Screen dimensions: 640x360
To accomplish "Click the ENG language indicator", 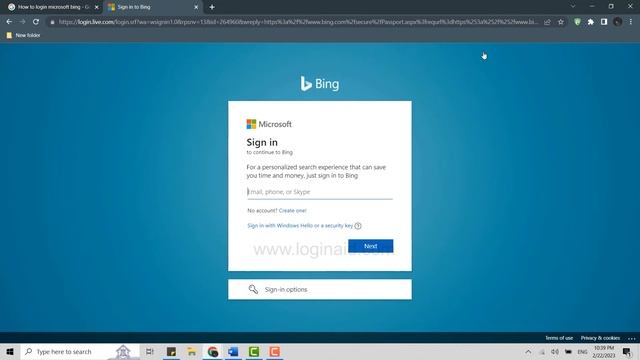I will [x=582, y=352].
